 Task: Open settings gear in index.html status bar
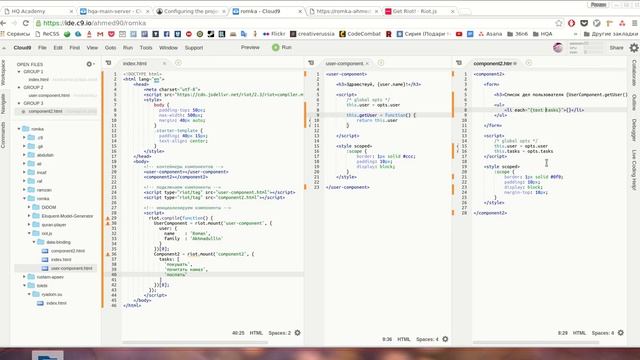(298, 333)
